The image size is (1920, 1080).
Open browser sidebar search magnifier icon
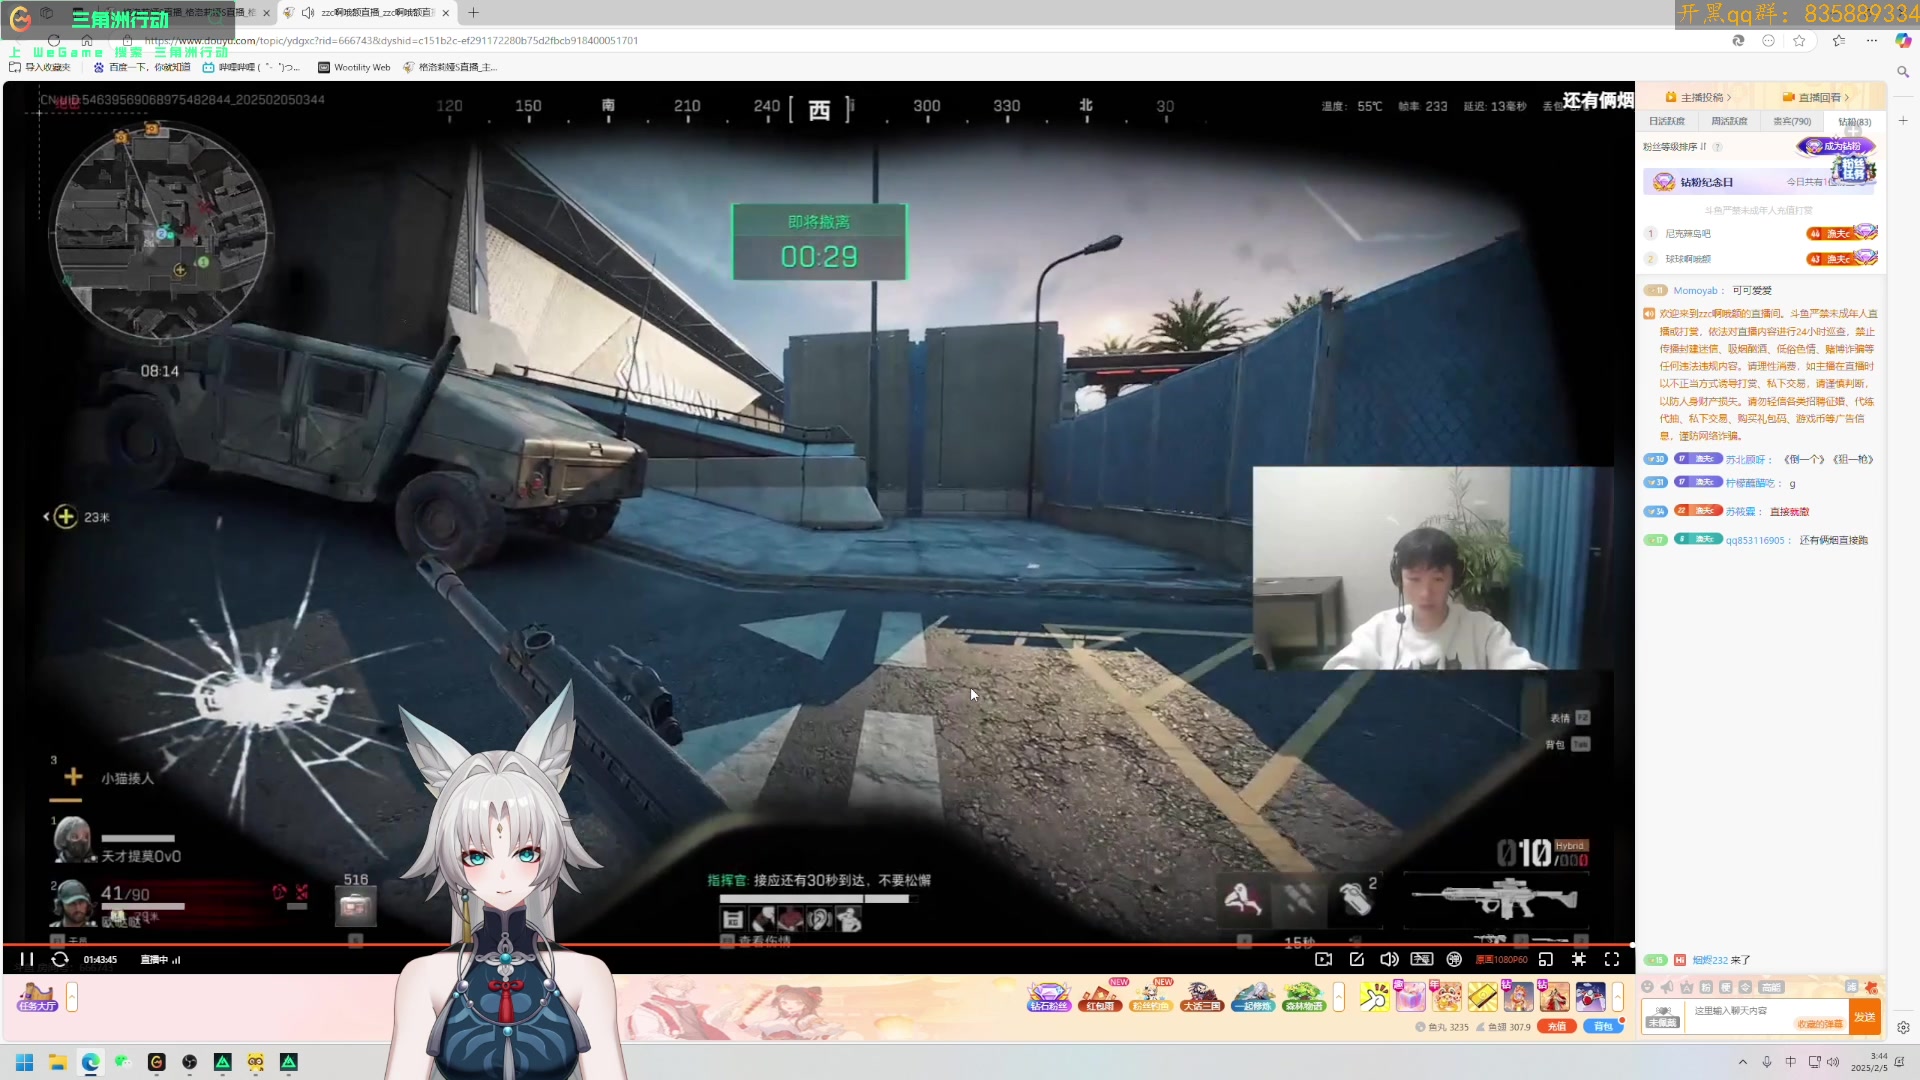1903,72
